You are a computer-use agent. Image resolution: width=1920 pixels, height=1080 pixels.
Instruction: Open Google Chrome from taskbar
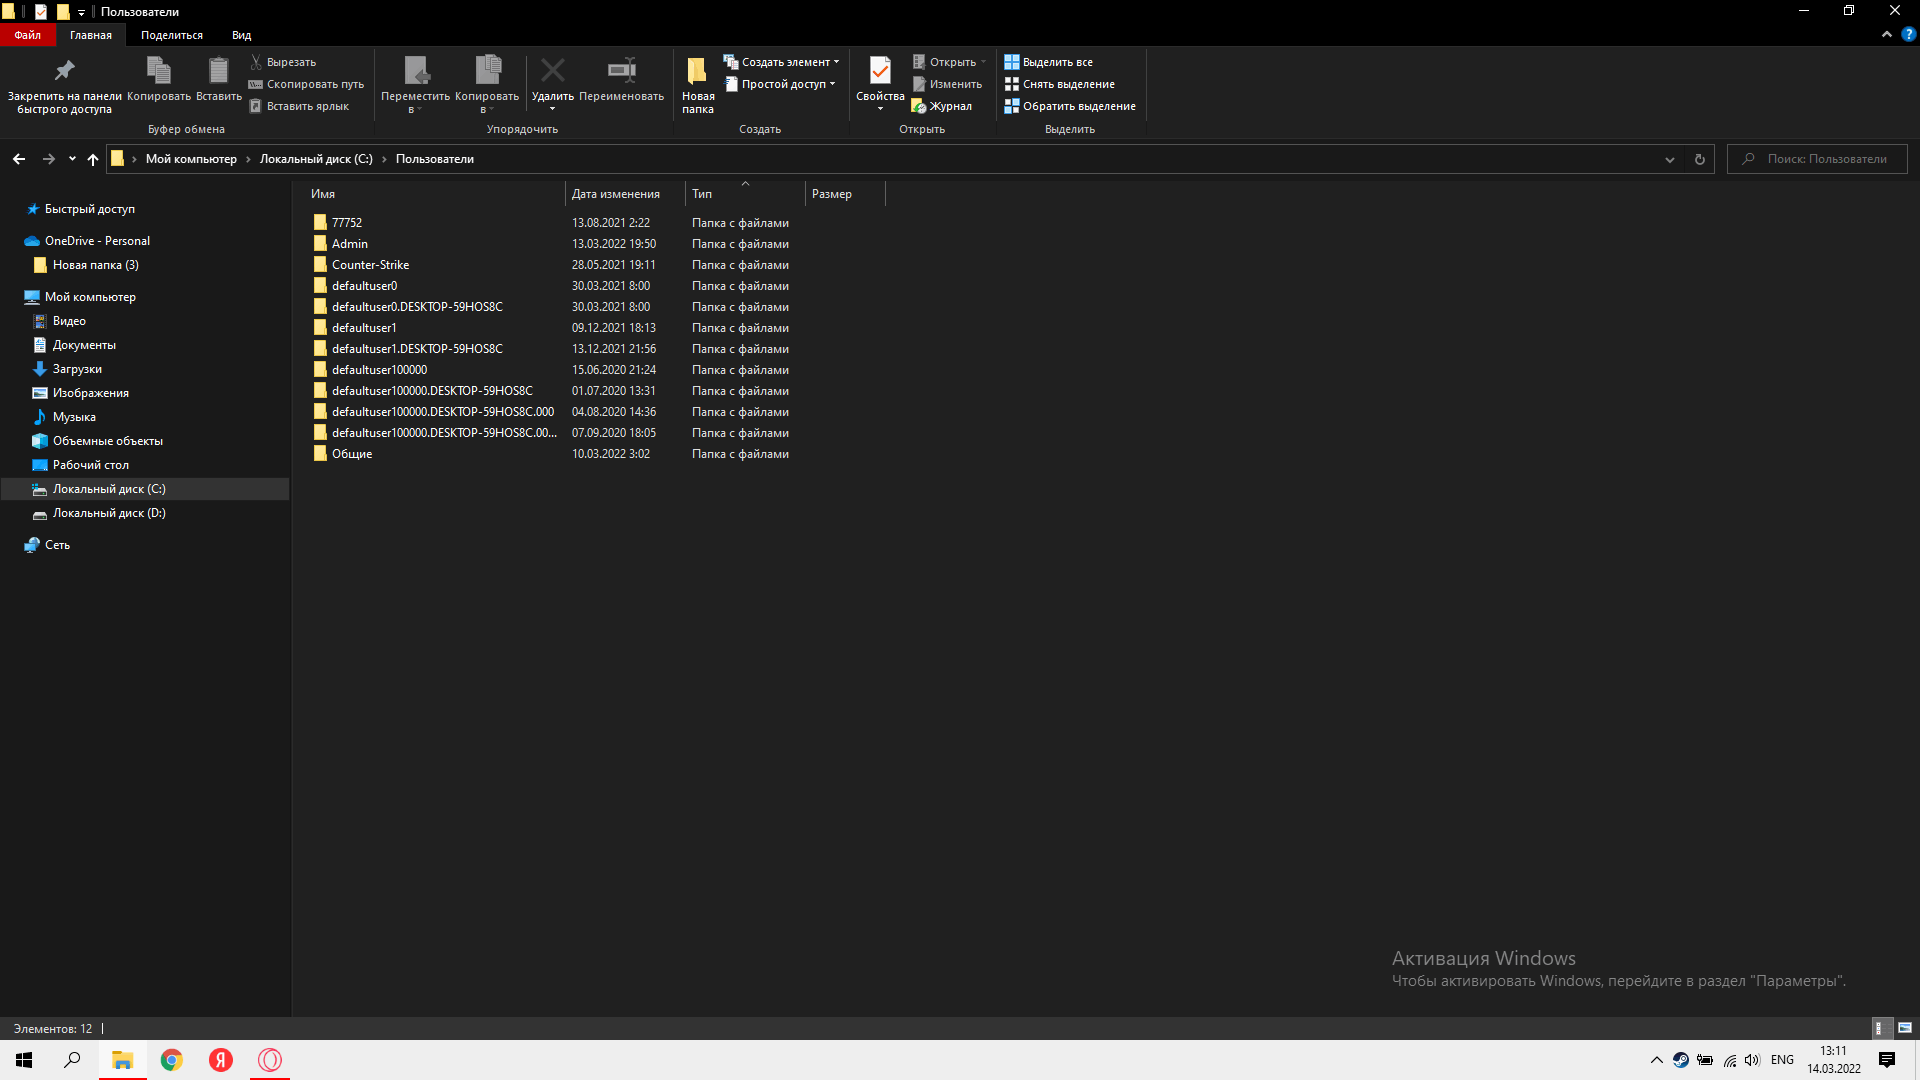pos(172,1060)
